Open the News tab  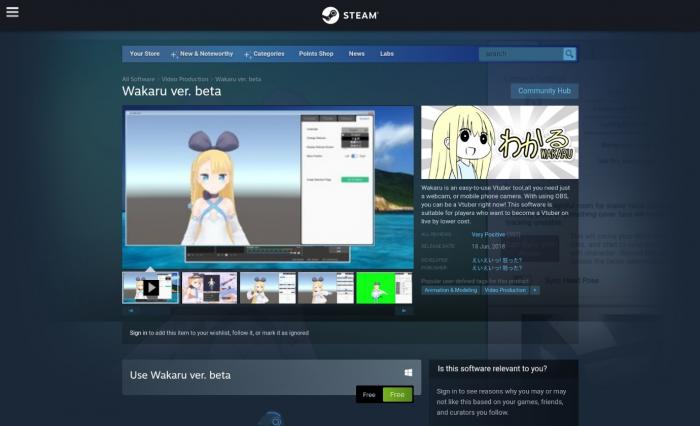(x=357, y=54)
